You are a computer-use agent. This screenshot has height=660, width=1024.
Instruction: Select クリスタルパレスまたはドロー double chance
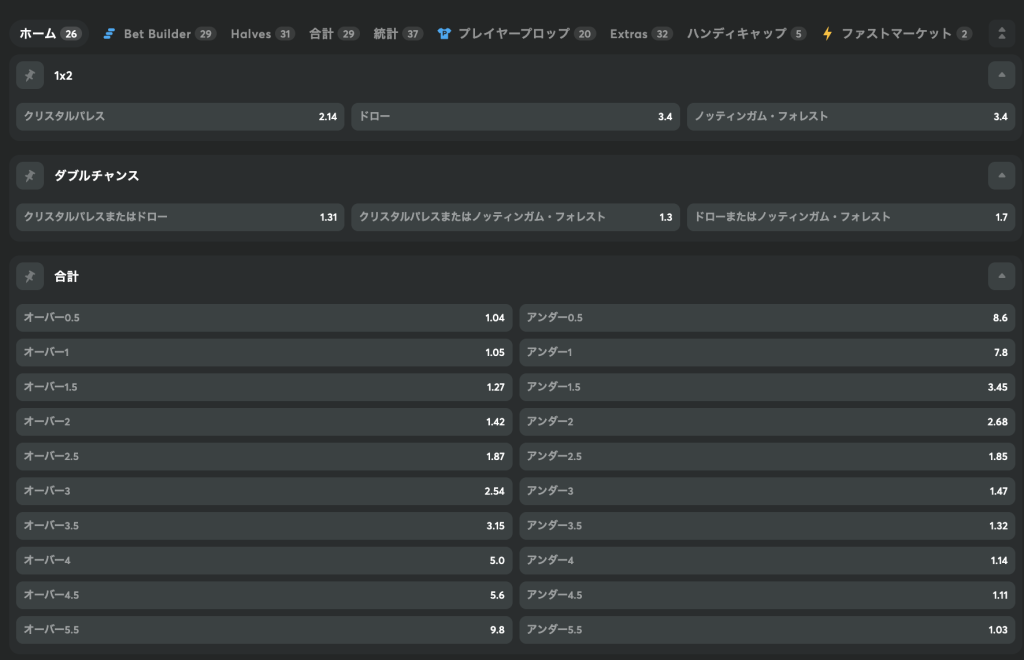pos(180,217)
